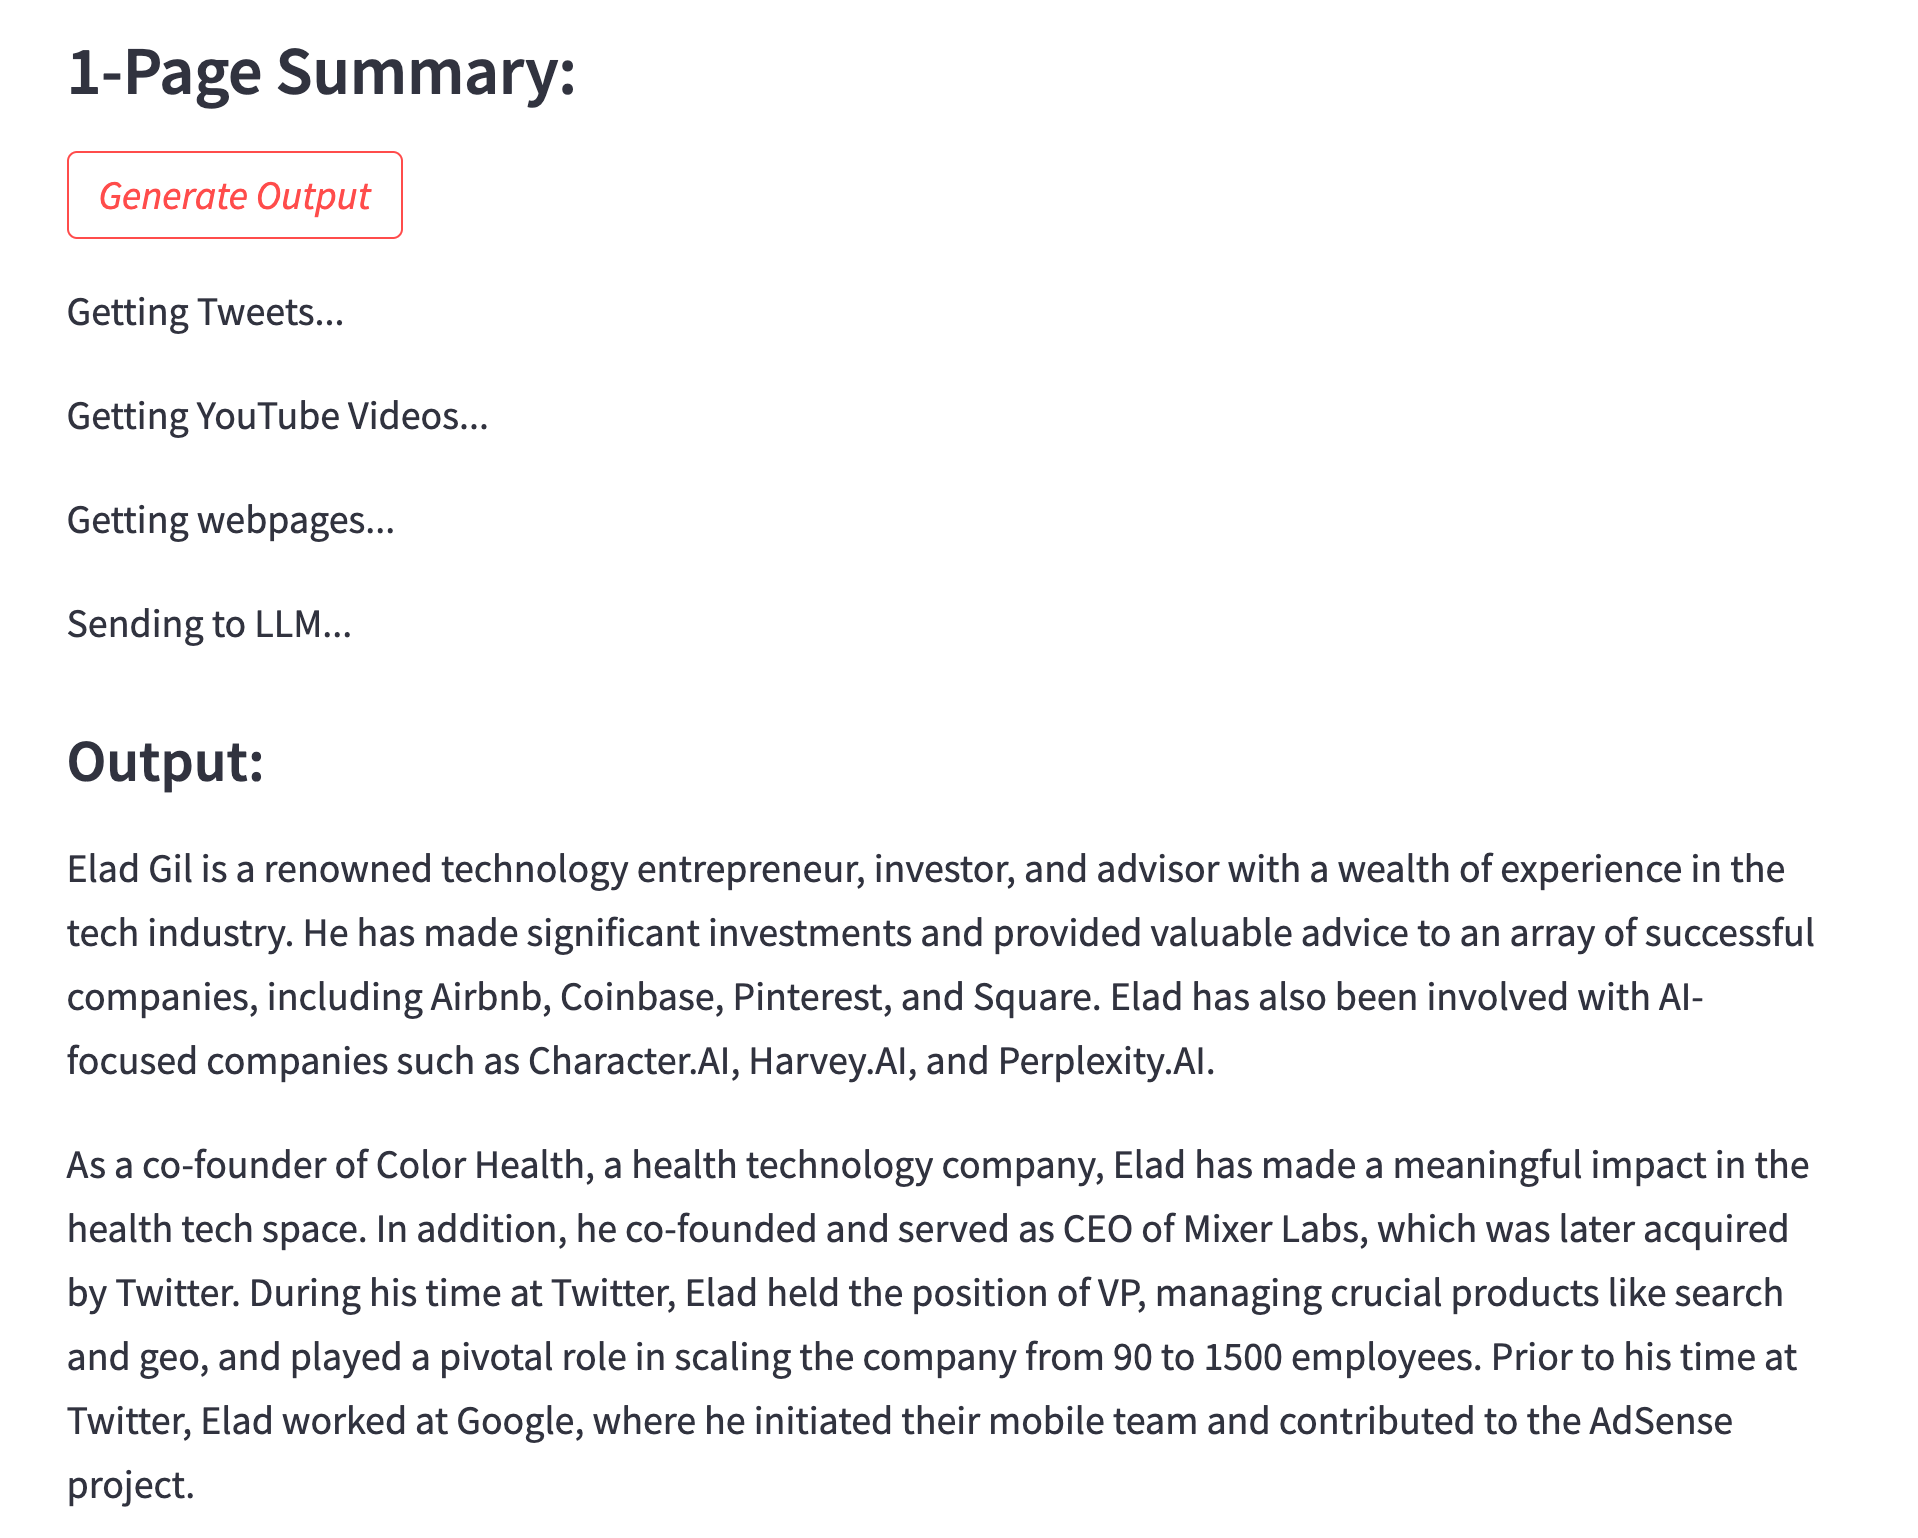Click the name Elad Gil in first paragraph
1918x1538 pixels.
(x=129, y=870)
